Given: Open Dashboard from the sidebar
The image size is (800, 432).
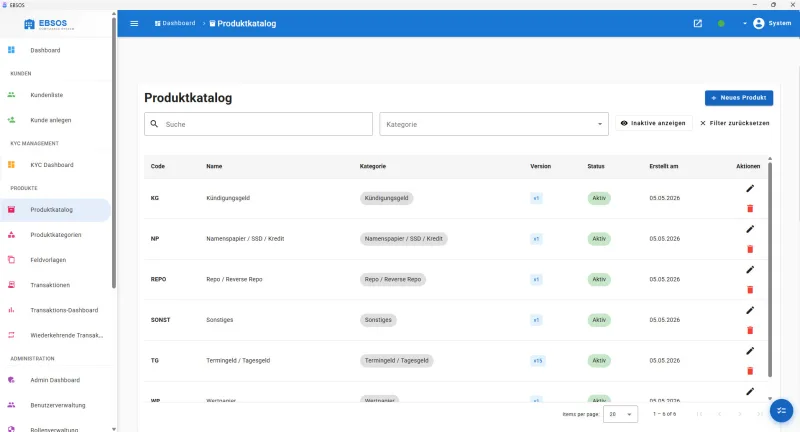Looking at the screenshot, I should 55,50.
